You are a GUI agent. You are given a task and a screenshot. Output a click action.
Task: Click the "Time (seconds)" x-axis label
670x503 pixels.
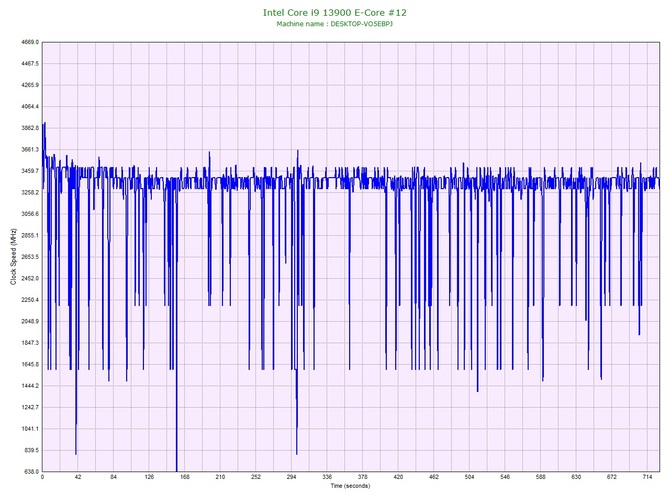coord(350,486)
